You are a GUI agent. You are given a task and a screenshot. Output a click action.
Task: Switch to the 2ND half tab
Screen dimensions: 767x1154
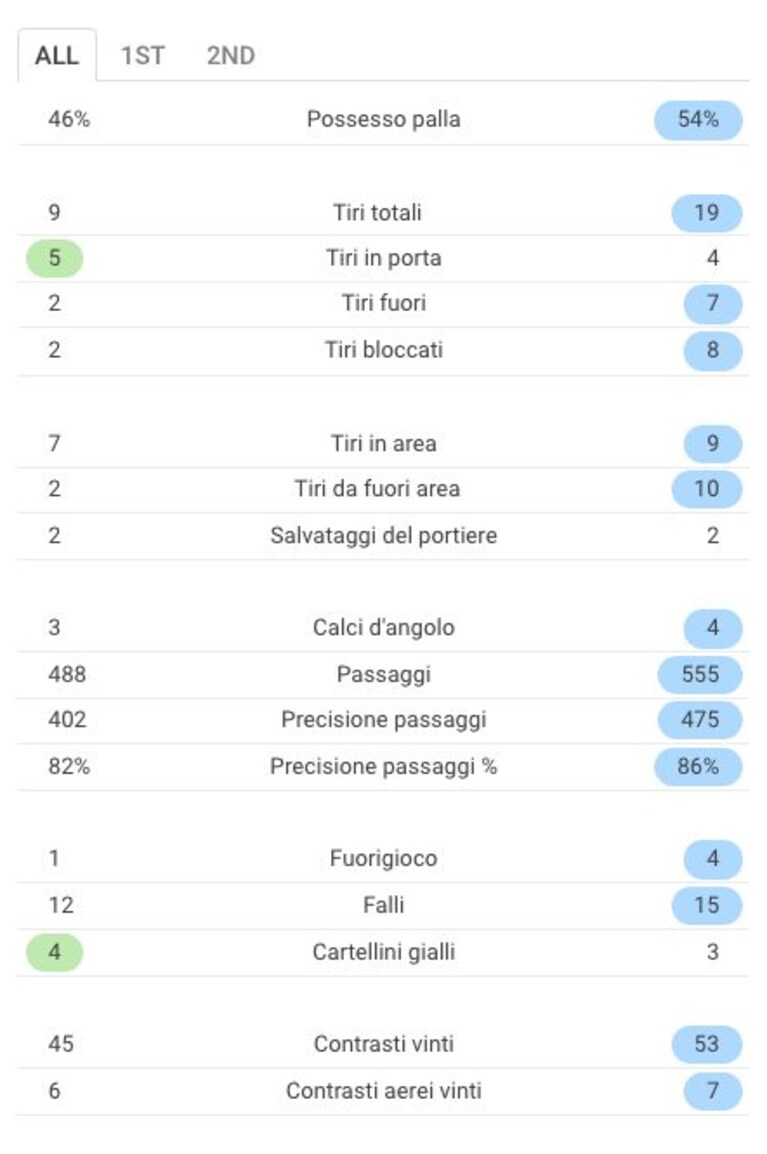point(230,55)
